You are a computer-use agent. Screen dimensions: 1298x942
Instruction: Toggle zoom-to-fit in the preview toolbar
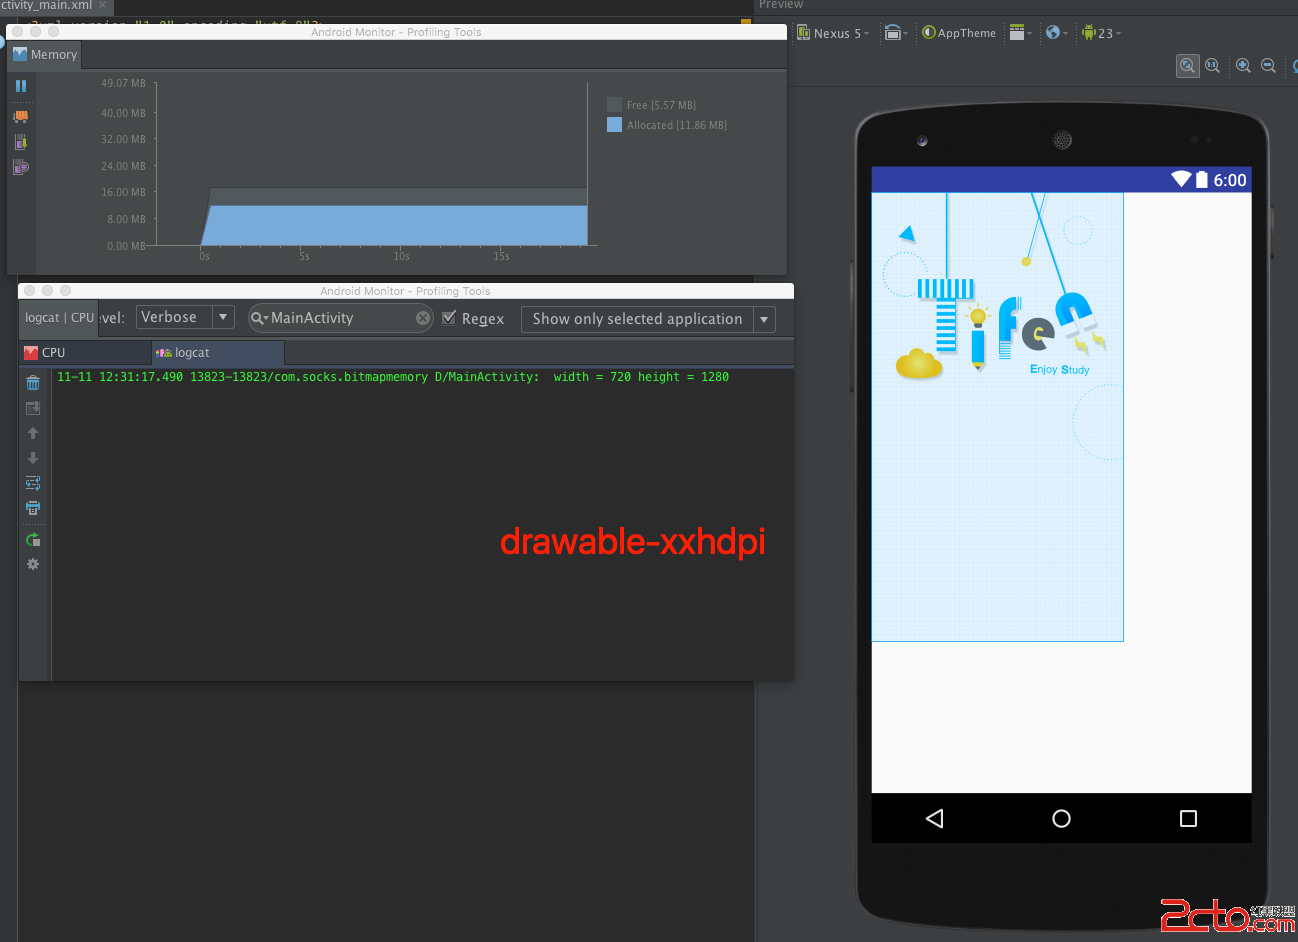[x=1187, y=66]
